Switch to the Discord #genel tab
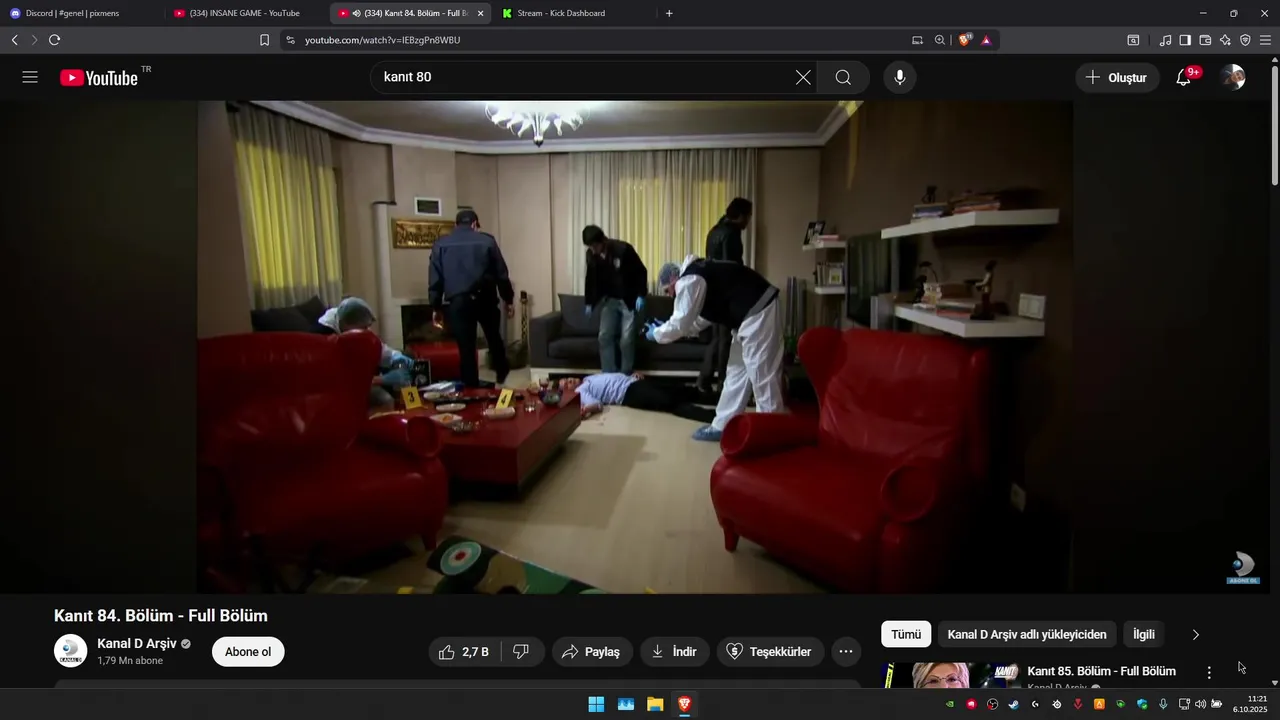This screenshot has width=1280, height=720. click(82, 13)
